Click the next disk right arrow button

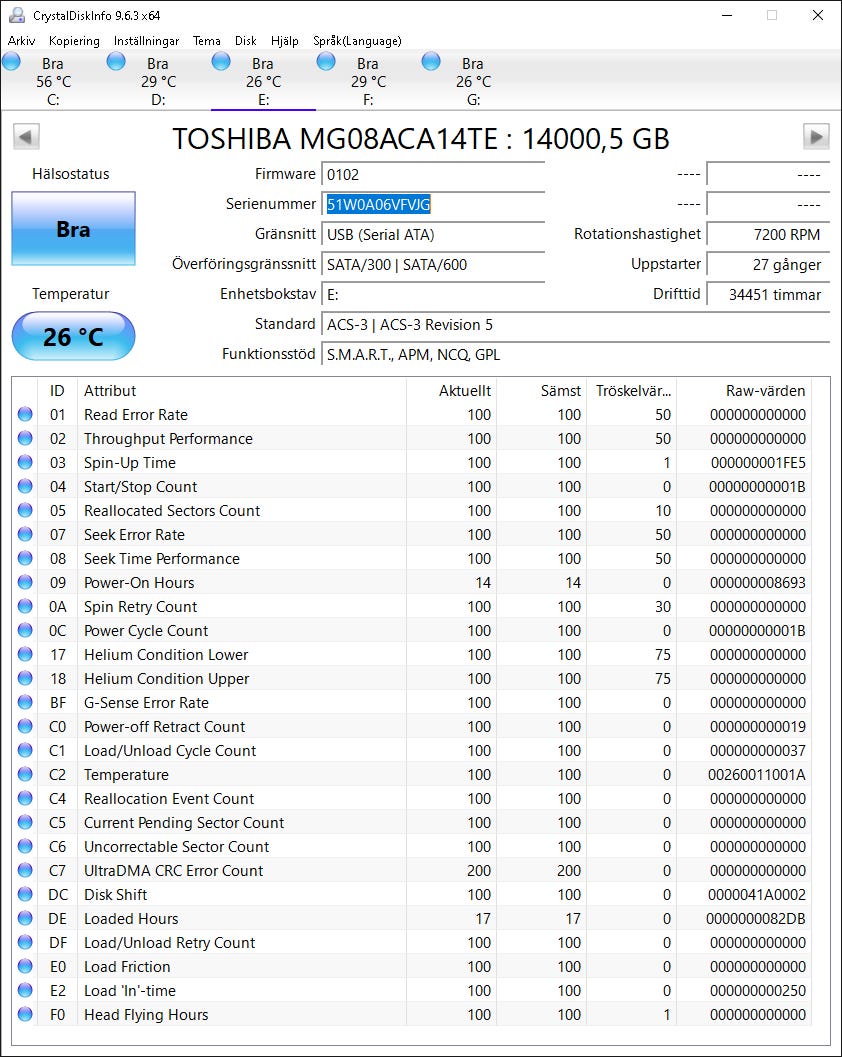click(x=816, y=137)
